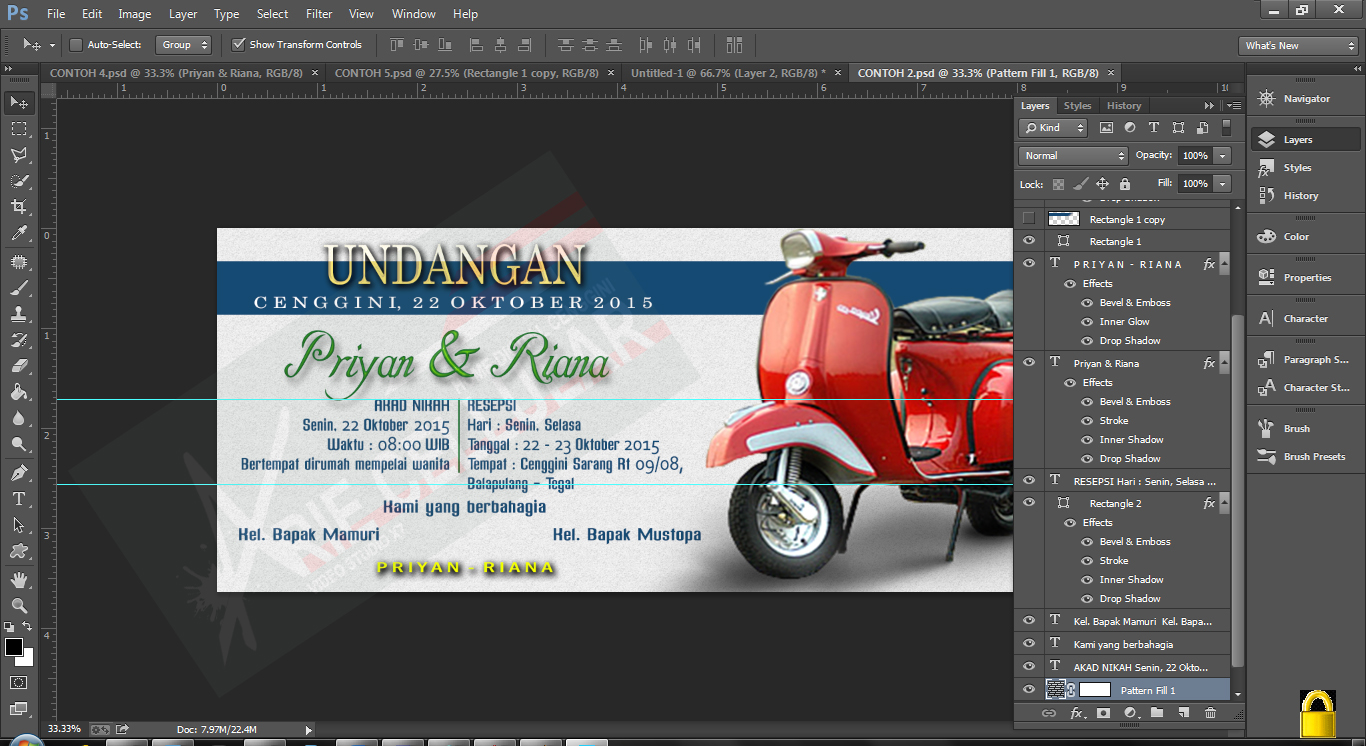The image size is (1366, 746).
Task: Select the Rectangular Marquee tool
Action: 19,129
